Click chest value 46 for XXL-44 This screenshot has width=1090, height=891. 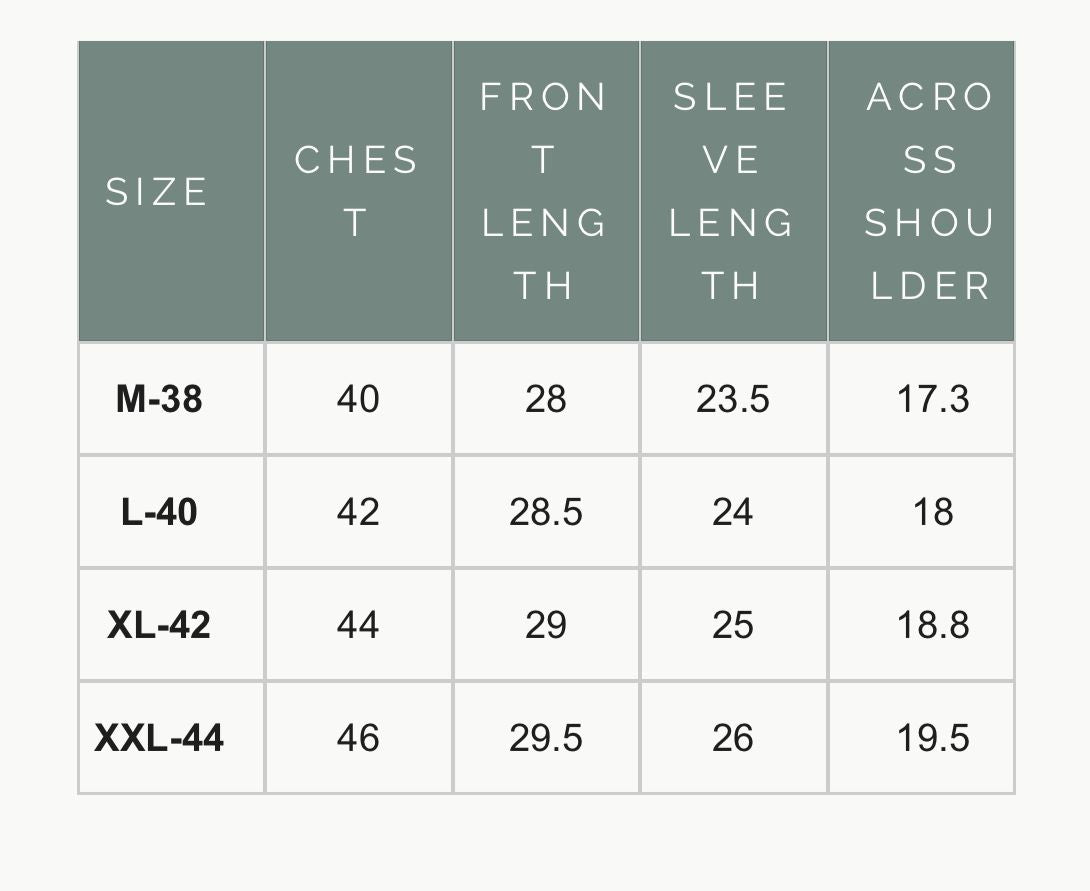[358, 738]
